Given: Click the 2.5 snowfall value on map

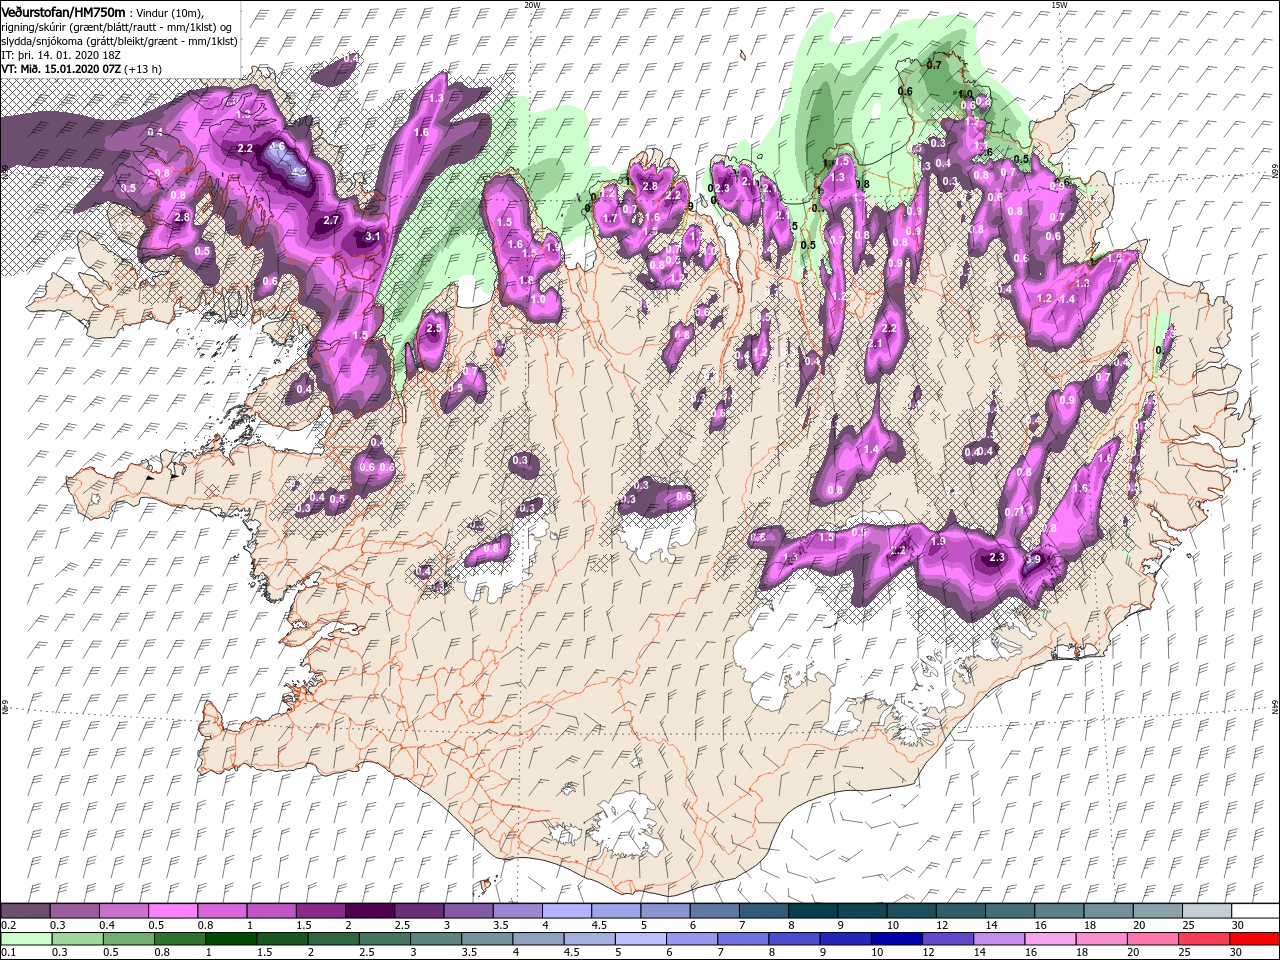Looking at the screenshot, I should (434, 328).
